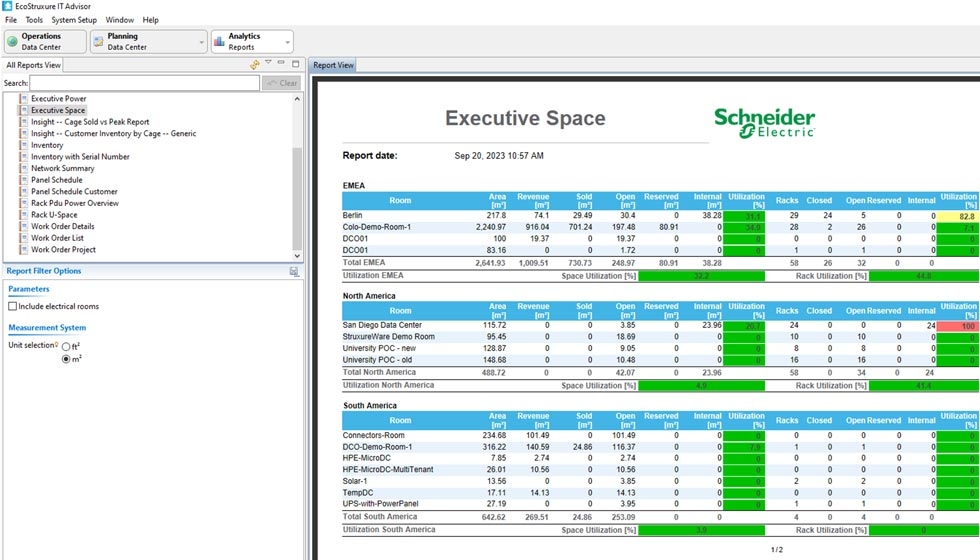The height and width of the screenshot is (560, 980).
Task: Select the ft² unit radio button
Action: coord(66,346)
